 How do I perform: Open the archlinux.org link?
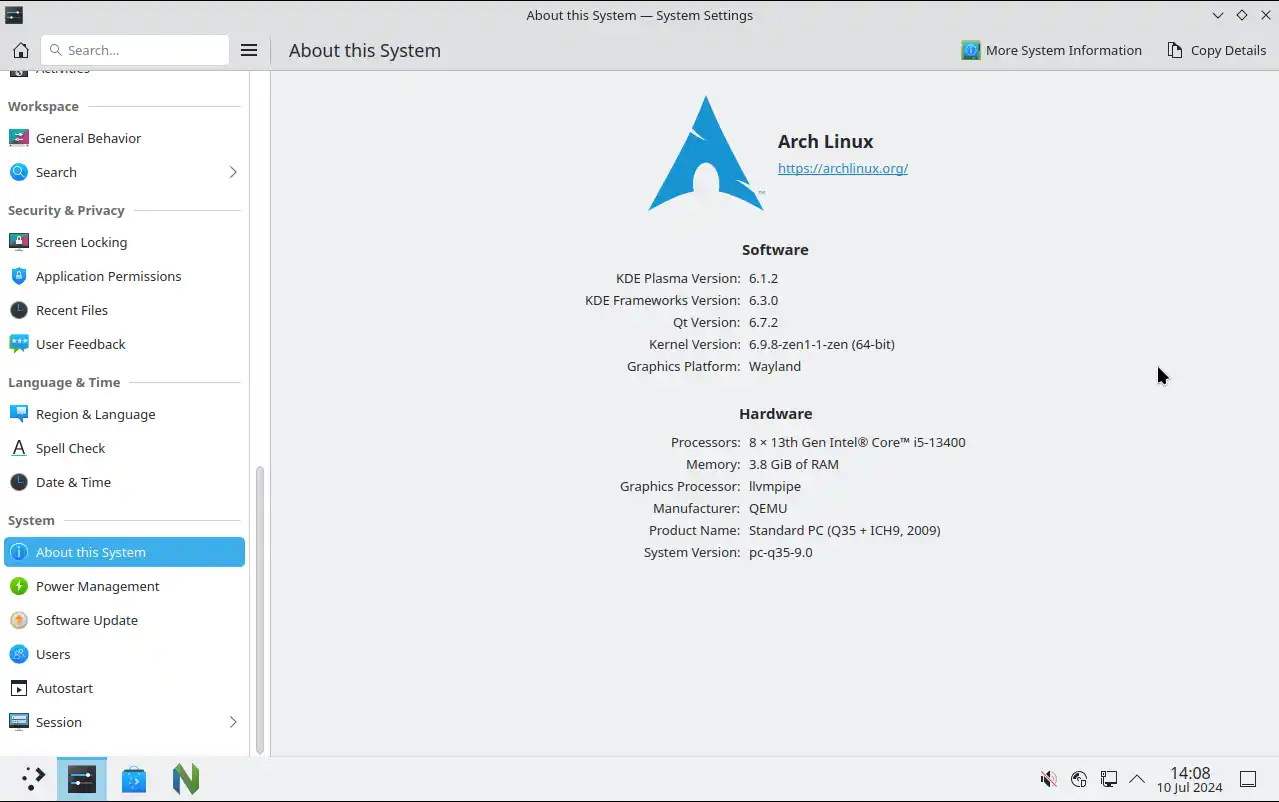click(x=843, y=168)
